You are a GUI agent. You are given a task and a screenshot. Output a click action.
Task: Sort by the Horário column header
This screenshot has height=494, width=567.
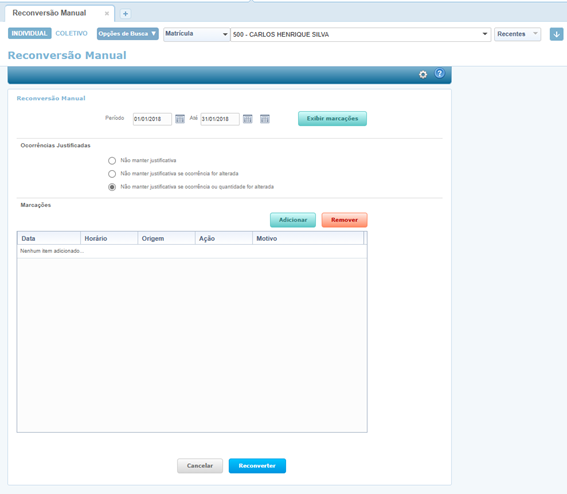pyautogui.click(x=109, y=238)
